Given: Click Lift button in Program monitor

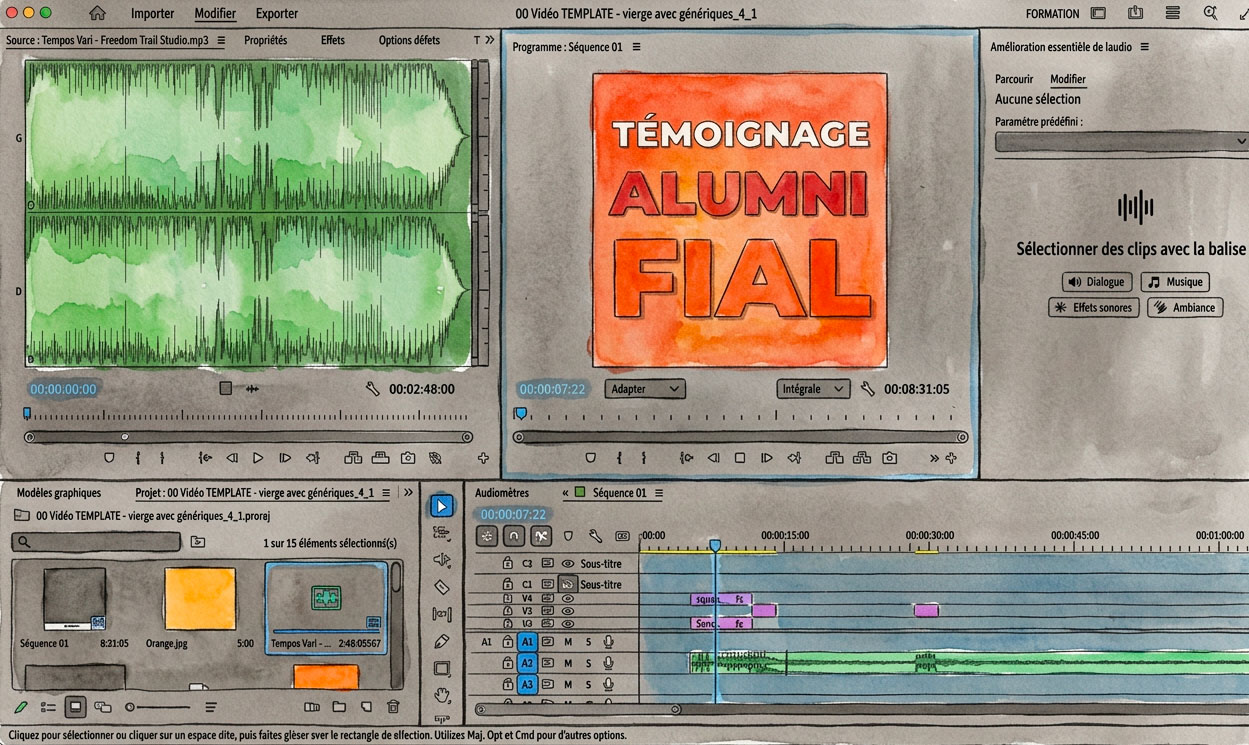Looking at the screenshot, I should coord(834,458).
